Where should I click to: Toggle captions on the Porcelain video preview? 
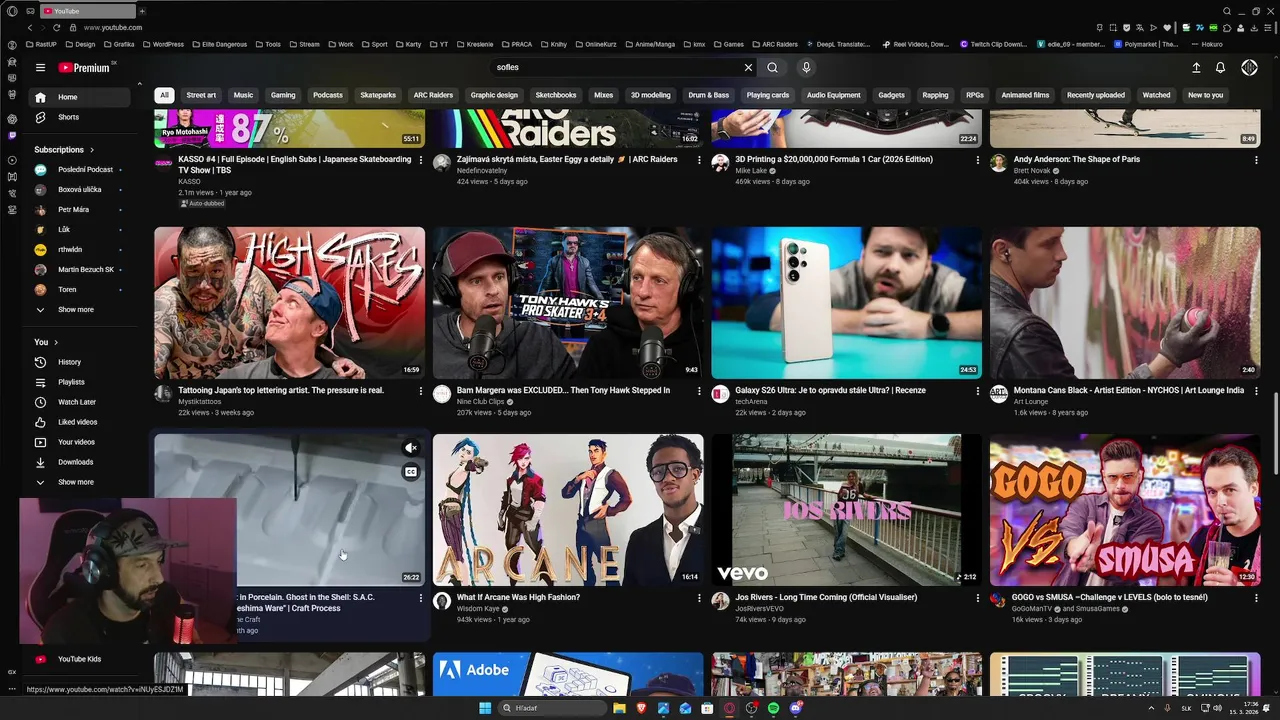[x=411, y=472]
